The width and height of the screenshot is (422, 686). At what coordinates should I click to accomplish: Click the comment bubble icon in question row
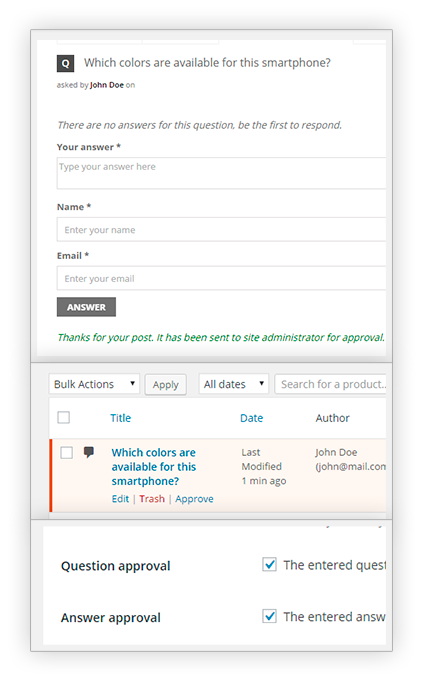click(89, 452)
